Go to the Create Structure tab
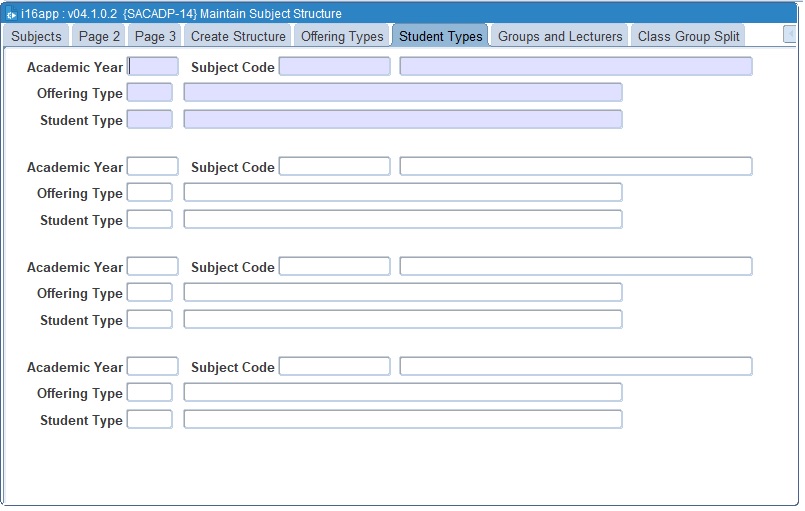Image resolution: width=805 pixels, height=511 pixels. click(x=238, y=36)
